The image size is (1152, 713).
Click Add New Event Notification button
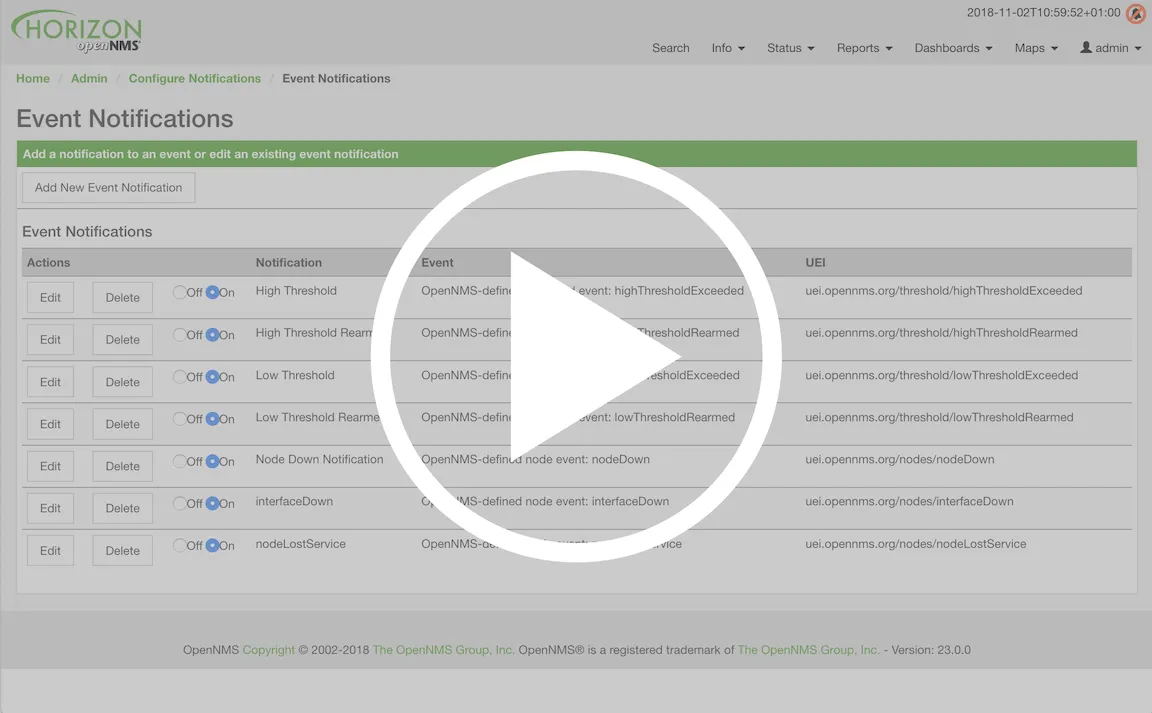108,188
